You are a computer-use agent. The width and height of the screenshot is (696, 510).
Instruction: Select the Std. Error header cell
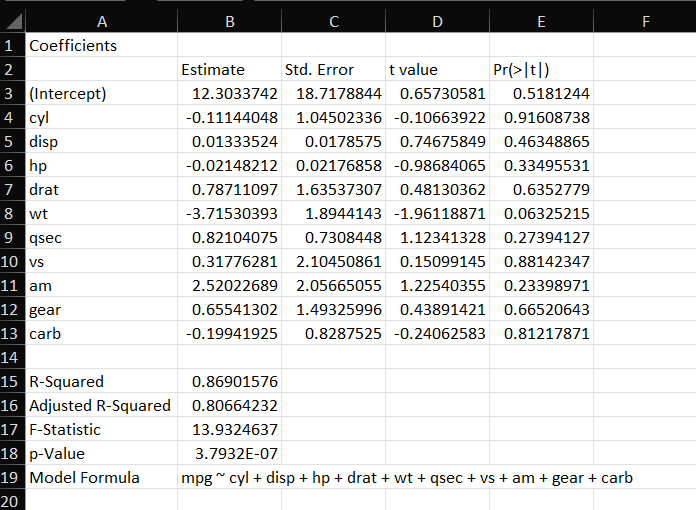coord(319,70)
